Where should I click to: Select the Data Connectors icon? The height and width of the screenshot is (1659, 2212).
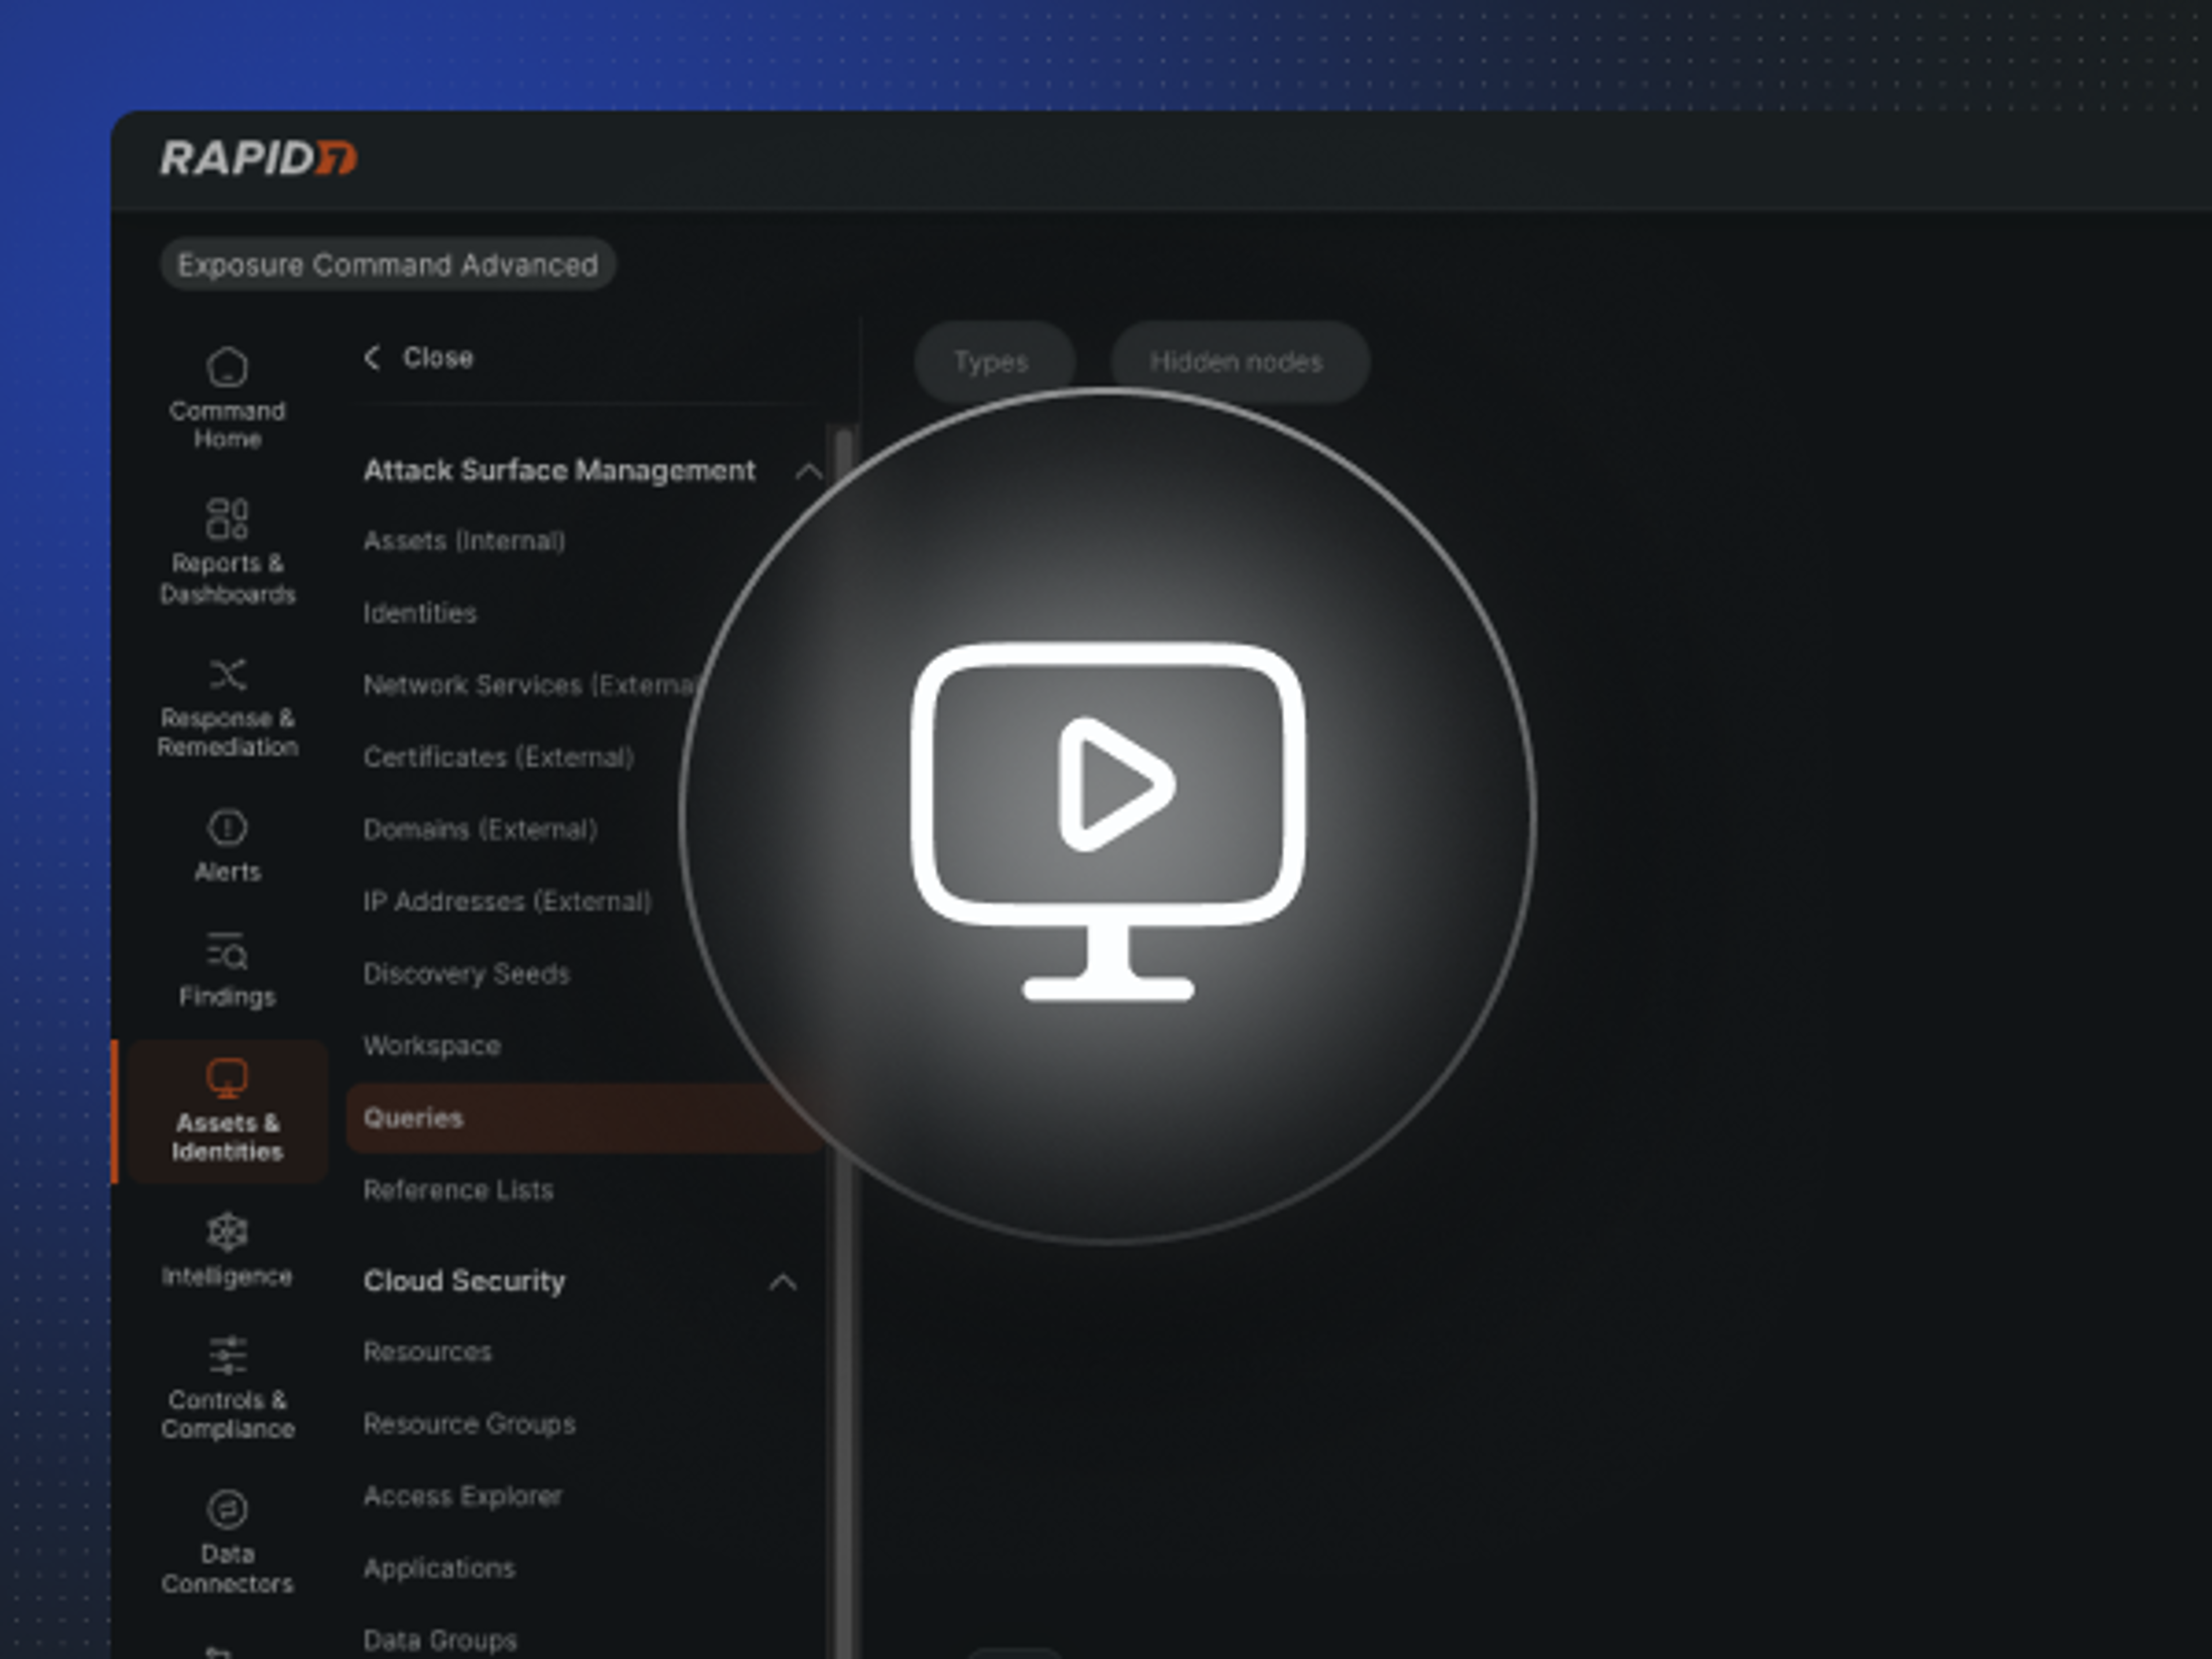tap(227, 1509)
